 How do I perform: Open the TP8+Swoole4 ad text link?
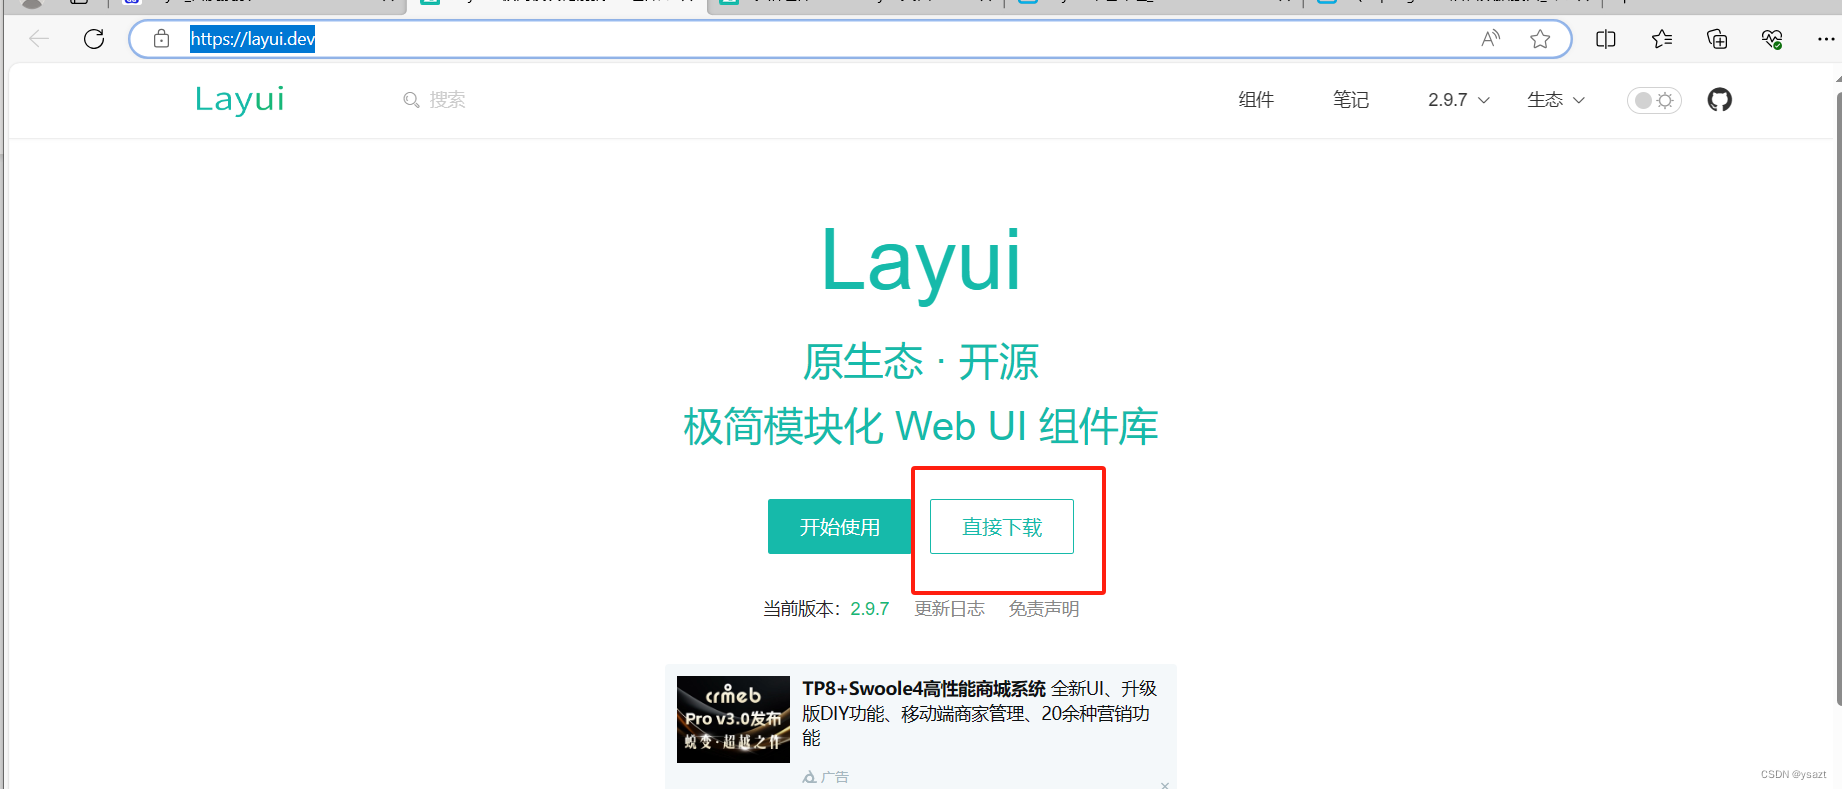979,713
